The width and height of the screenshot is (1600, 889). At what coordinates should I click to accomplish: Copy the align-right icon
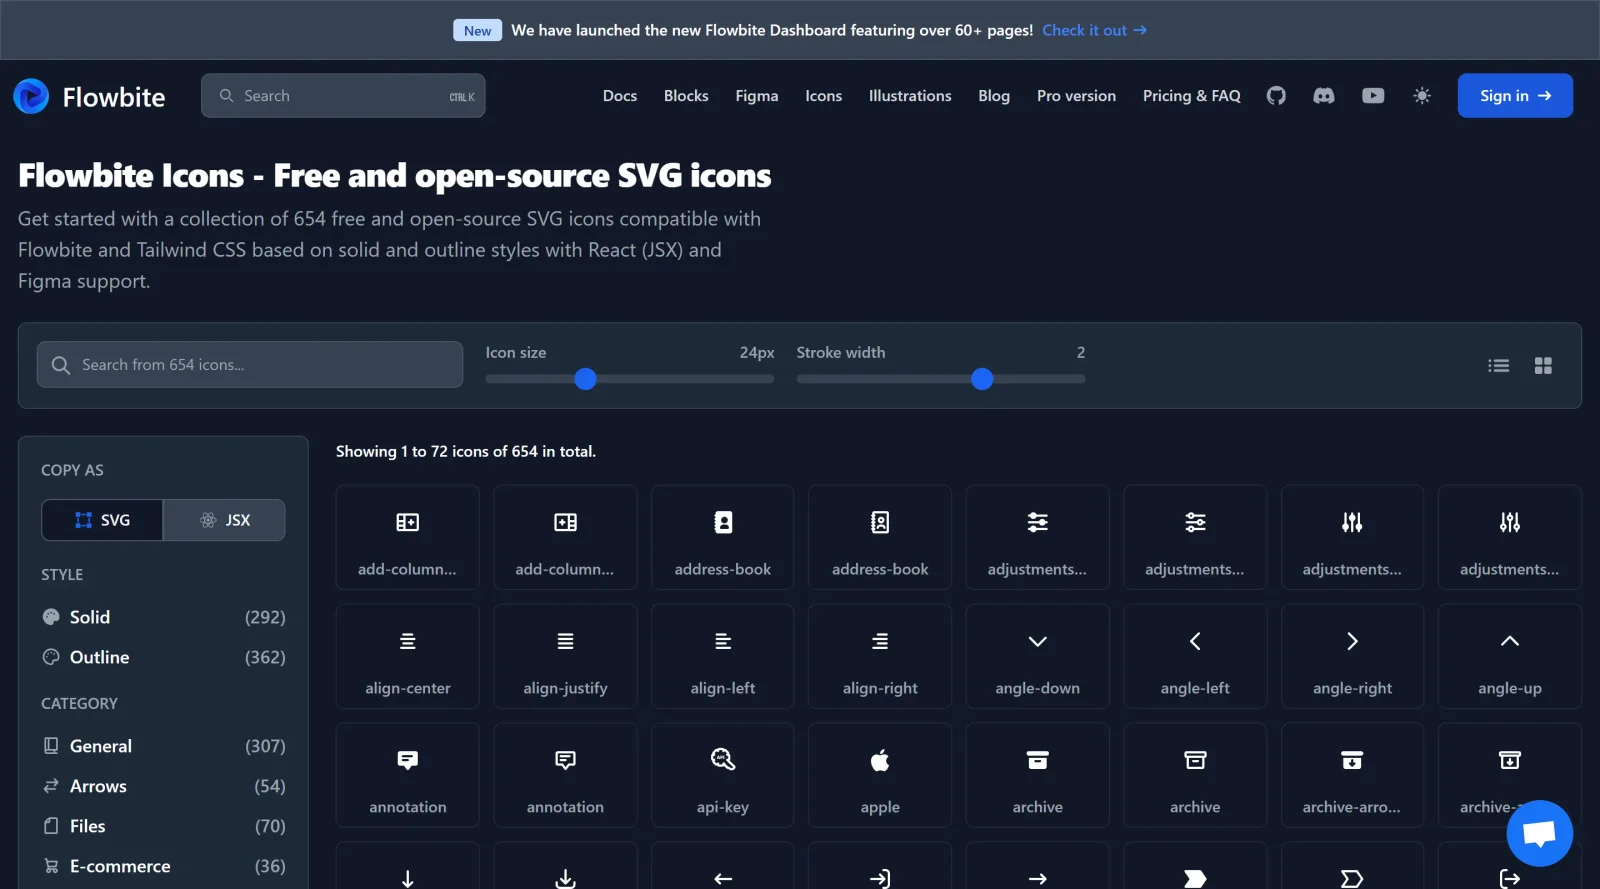(x=880, y=656)
